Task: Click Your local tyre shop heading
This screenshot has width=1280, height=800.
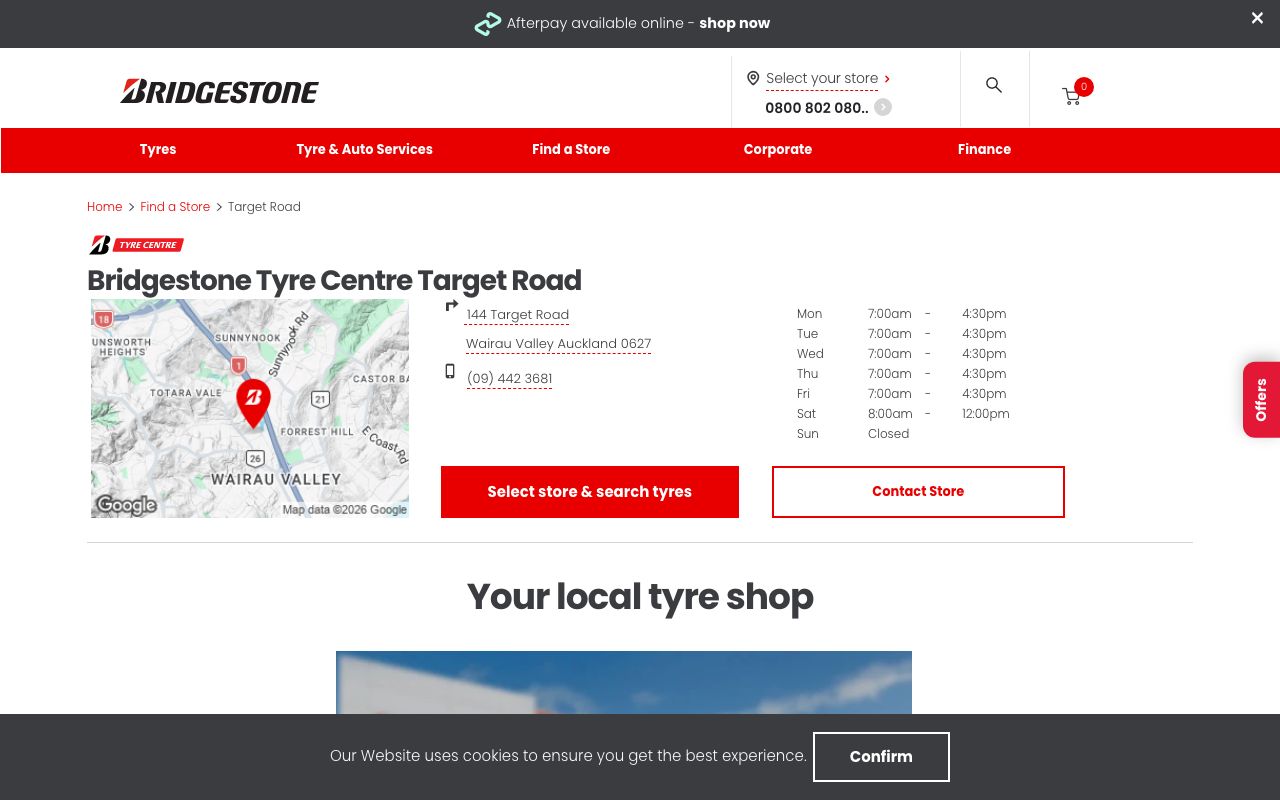Action: click(x=640, y=597)
